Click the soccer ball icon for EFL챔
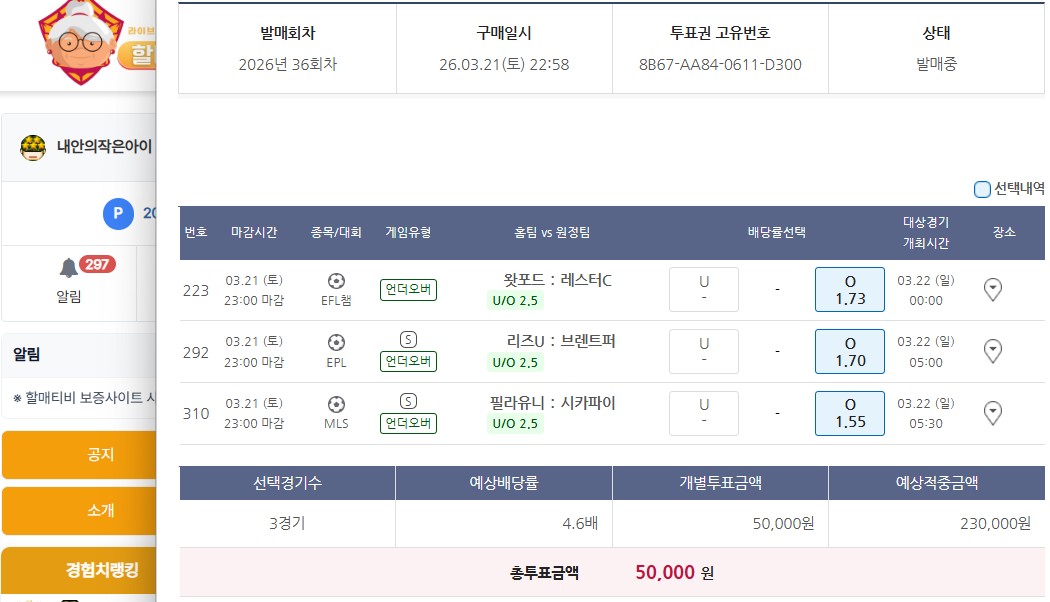This screenshot has height=602, width=1050. pyautogui.click(x=336, y=281)
